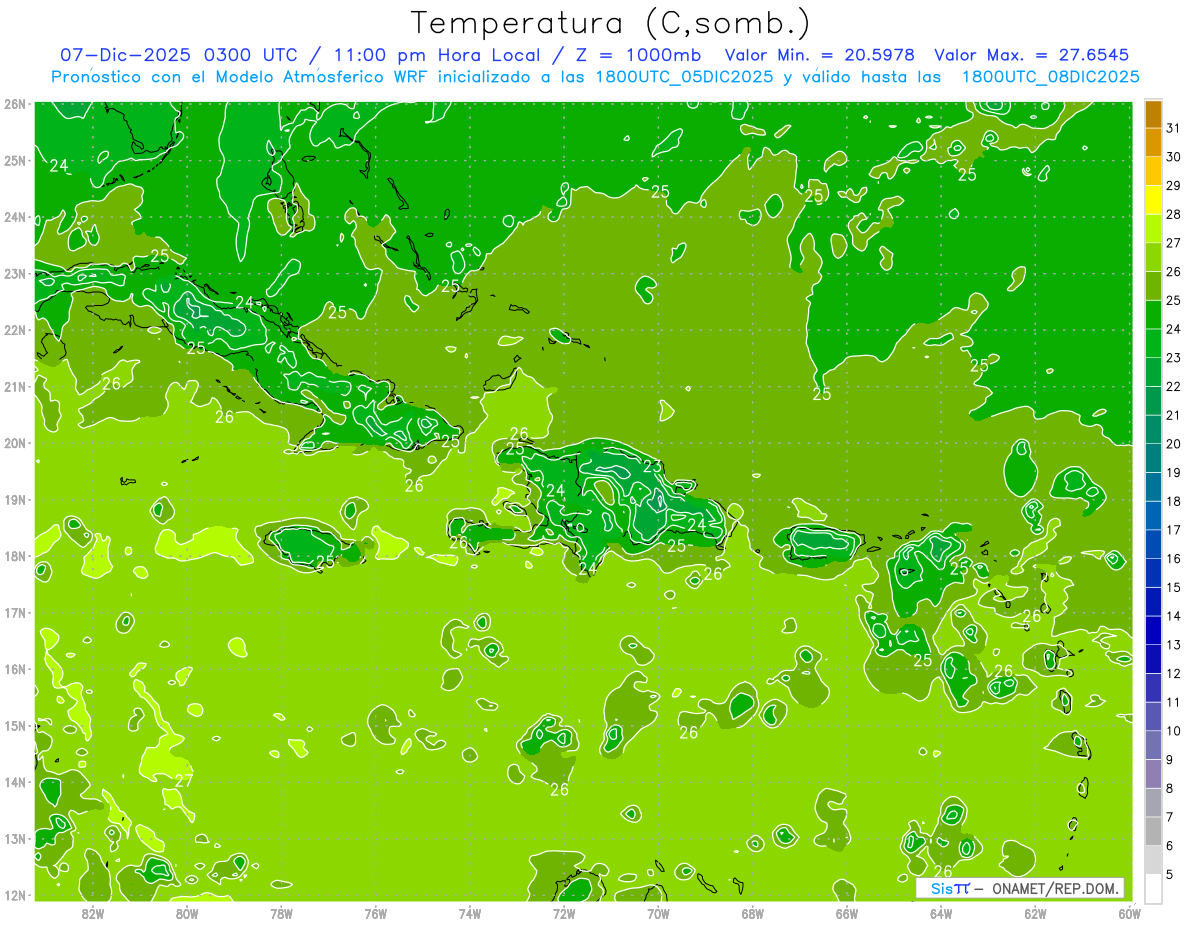Image resolution: width=1200 pixels, height=927 pixels.
Task: Click the longitude axis label 62W
Action: 1035,913
